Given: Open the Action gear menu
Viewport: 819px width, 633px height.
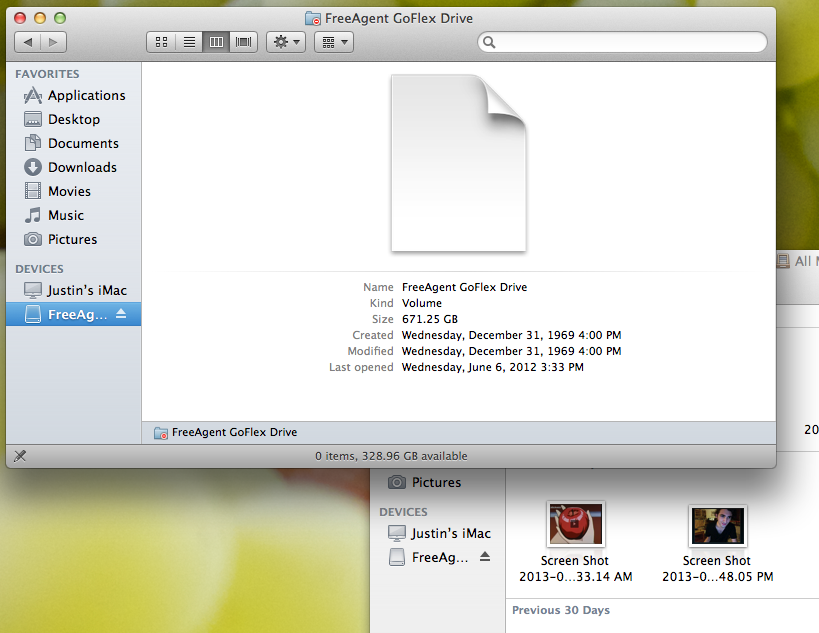Looking at the screenshot, I should (286, 42).
